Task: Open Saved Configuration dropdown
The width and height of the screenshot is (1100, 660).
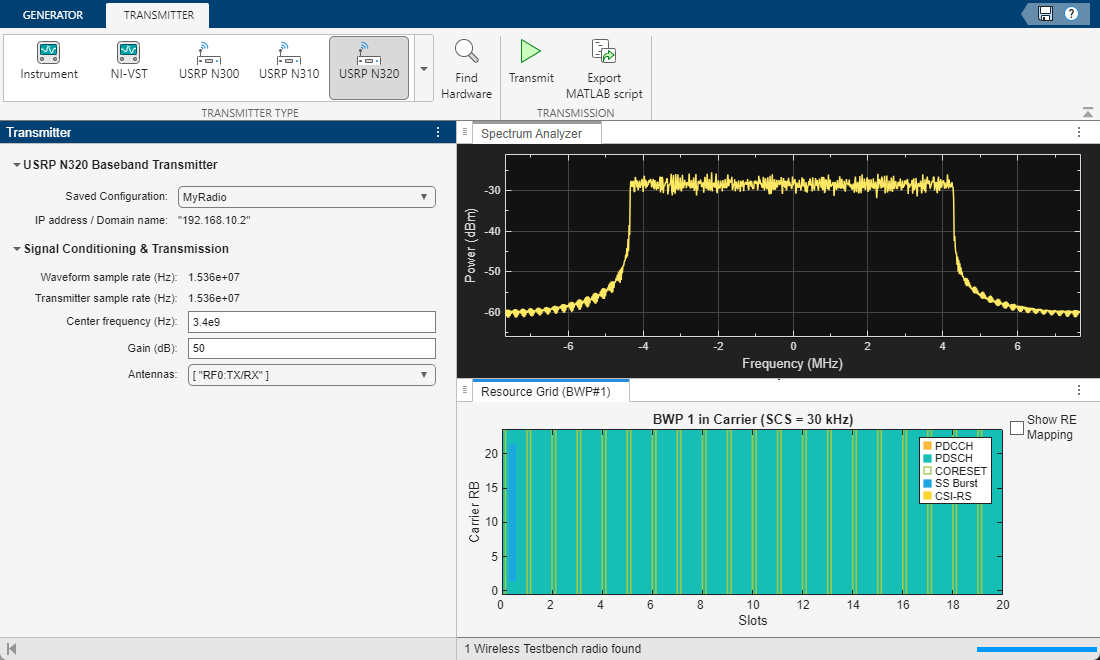Action: click(x=306, y=197)
